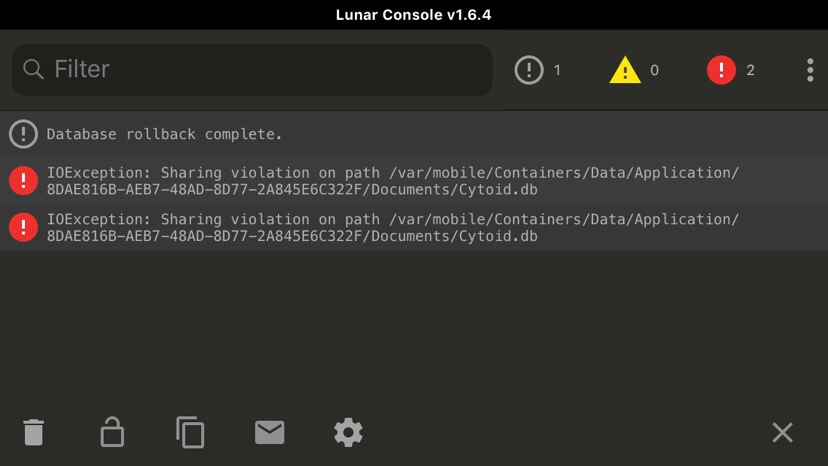Click the Lunar Console v1.6.4 title
This screenshot has height=466, width=828.
coord(413,15)
